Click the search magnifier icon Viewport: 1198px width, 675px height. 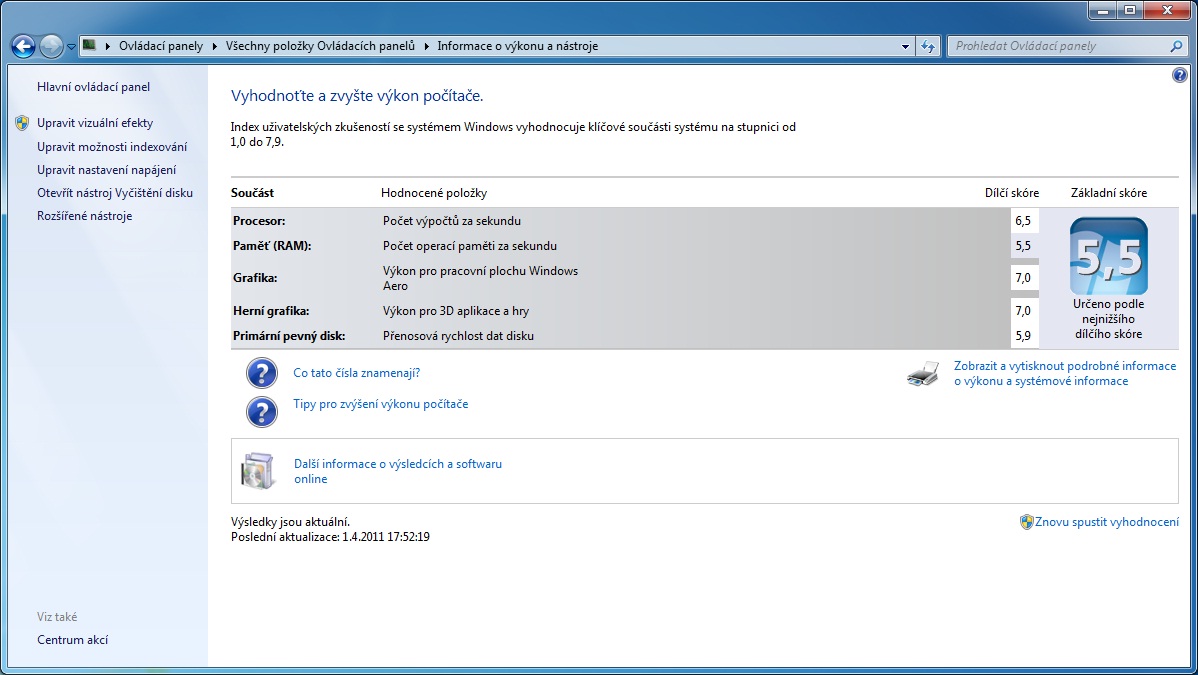click(1176, 46)
